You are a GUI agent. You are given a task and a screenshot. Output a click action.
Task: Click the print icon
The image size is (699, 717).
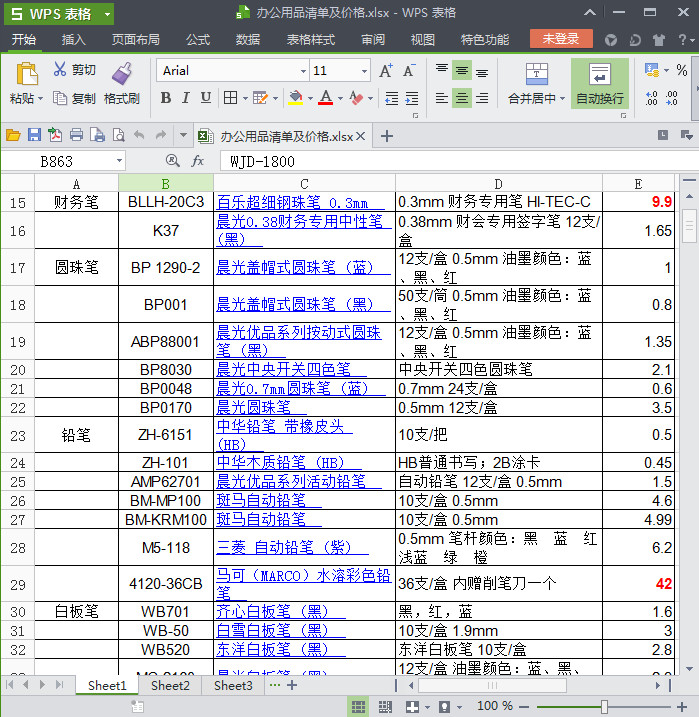[x=76, y=135]
